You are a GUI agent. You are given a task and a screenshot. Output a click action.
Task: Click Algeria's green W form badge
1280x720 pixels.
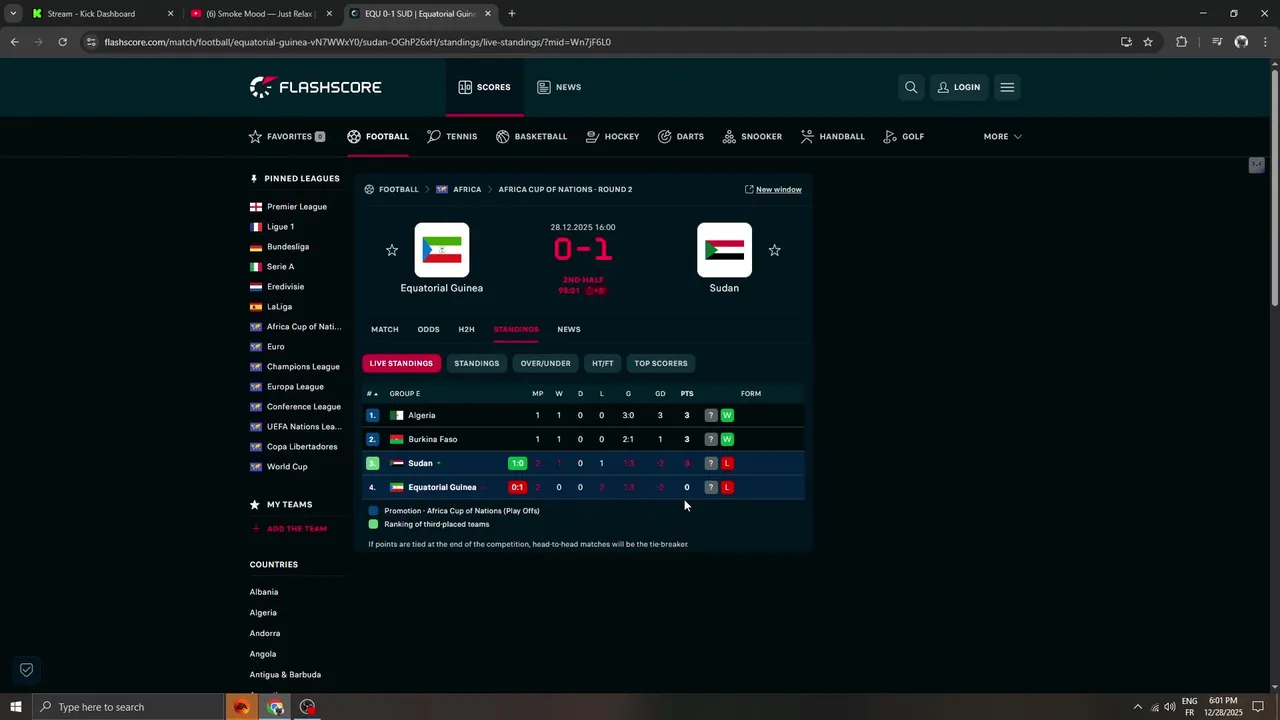[x=727, y=415]
